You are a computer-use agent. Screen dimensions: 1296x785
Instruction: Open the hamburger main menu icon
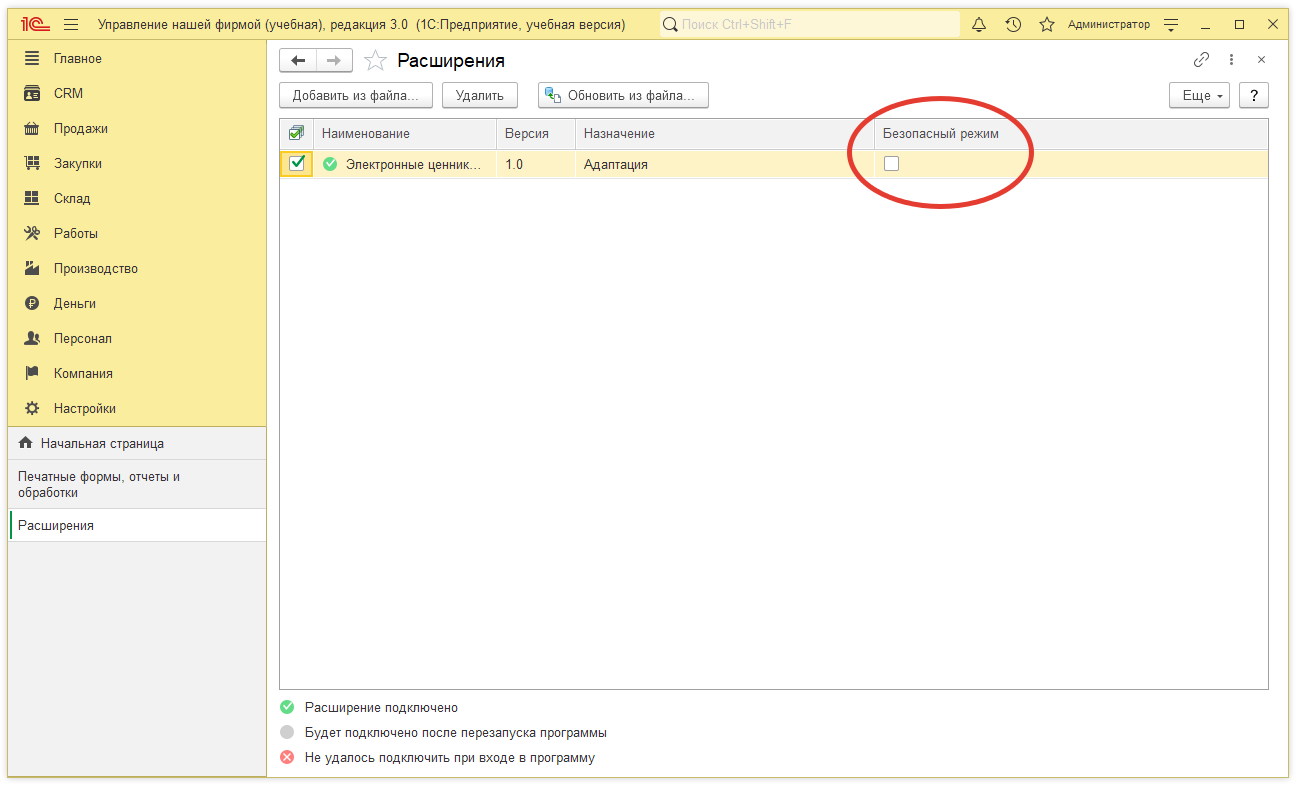(70, 24)
